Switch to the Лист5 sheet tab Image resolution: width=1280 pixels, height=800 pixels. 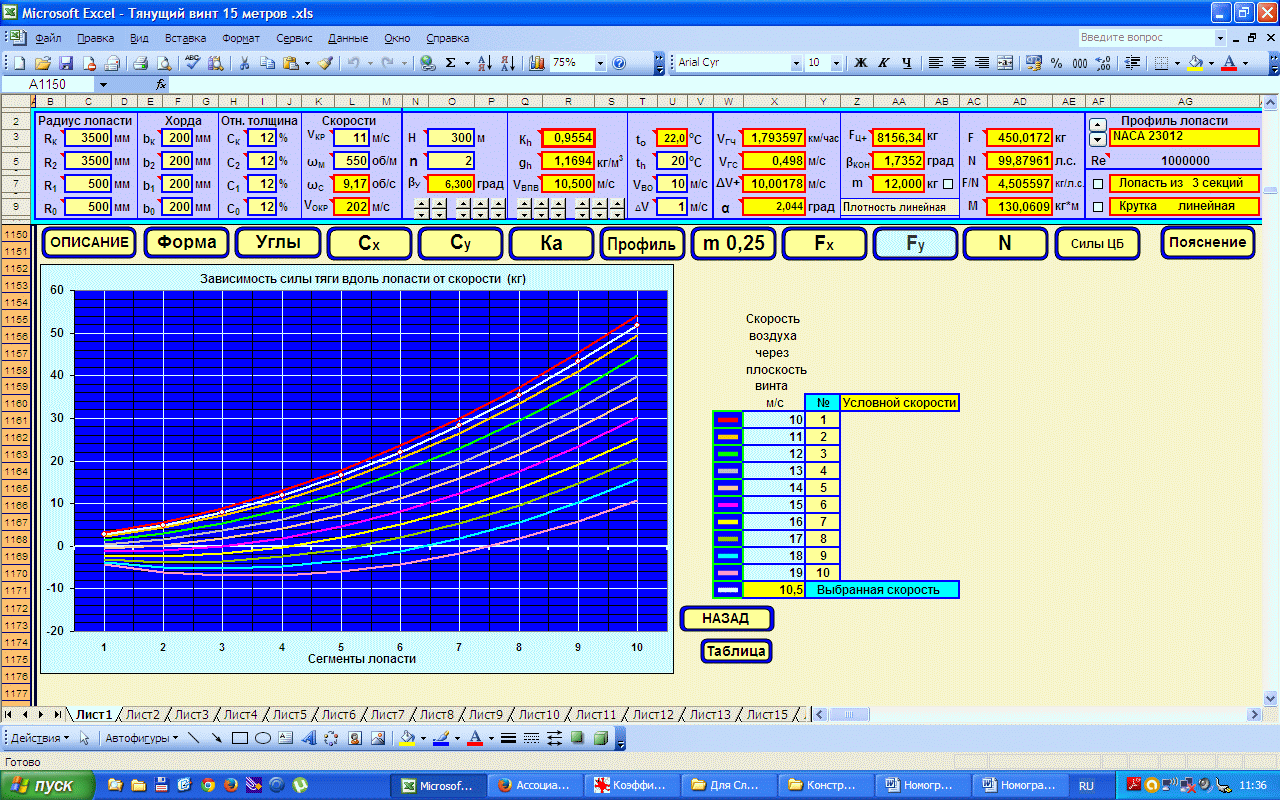290,714
